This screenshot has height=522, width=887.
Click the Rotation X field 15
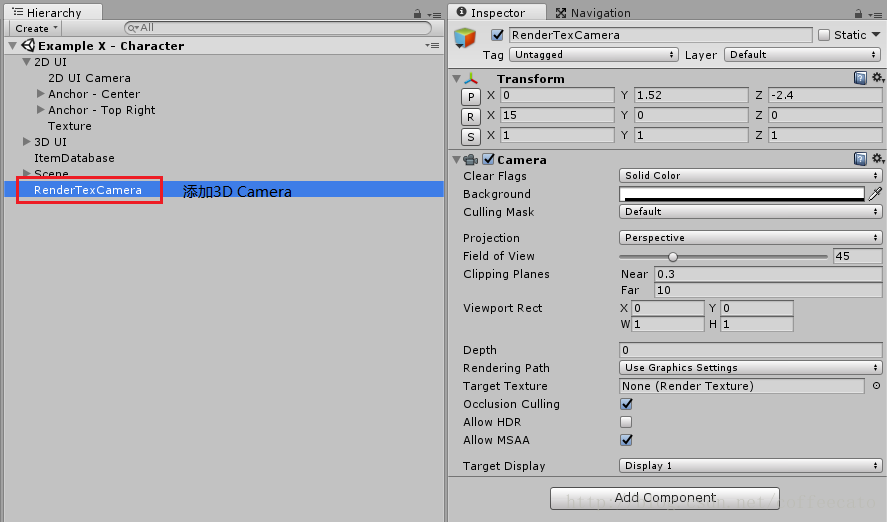(x=557, y=115)
